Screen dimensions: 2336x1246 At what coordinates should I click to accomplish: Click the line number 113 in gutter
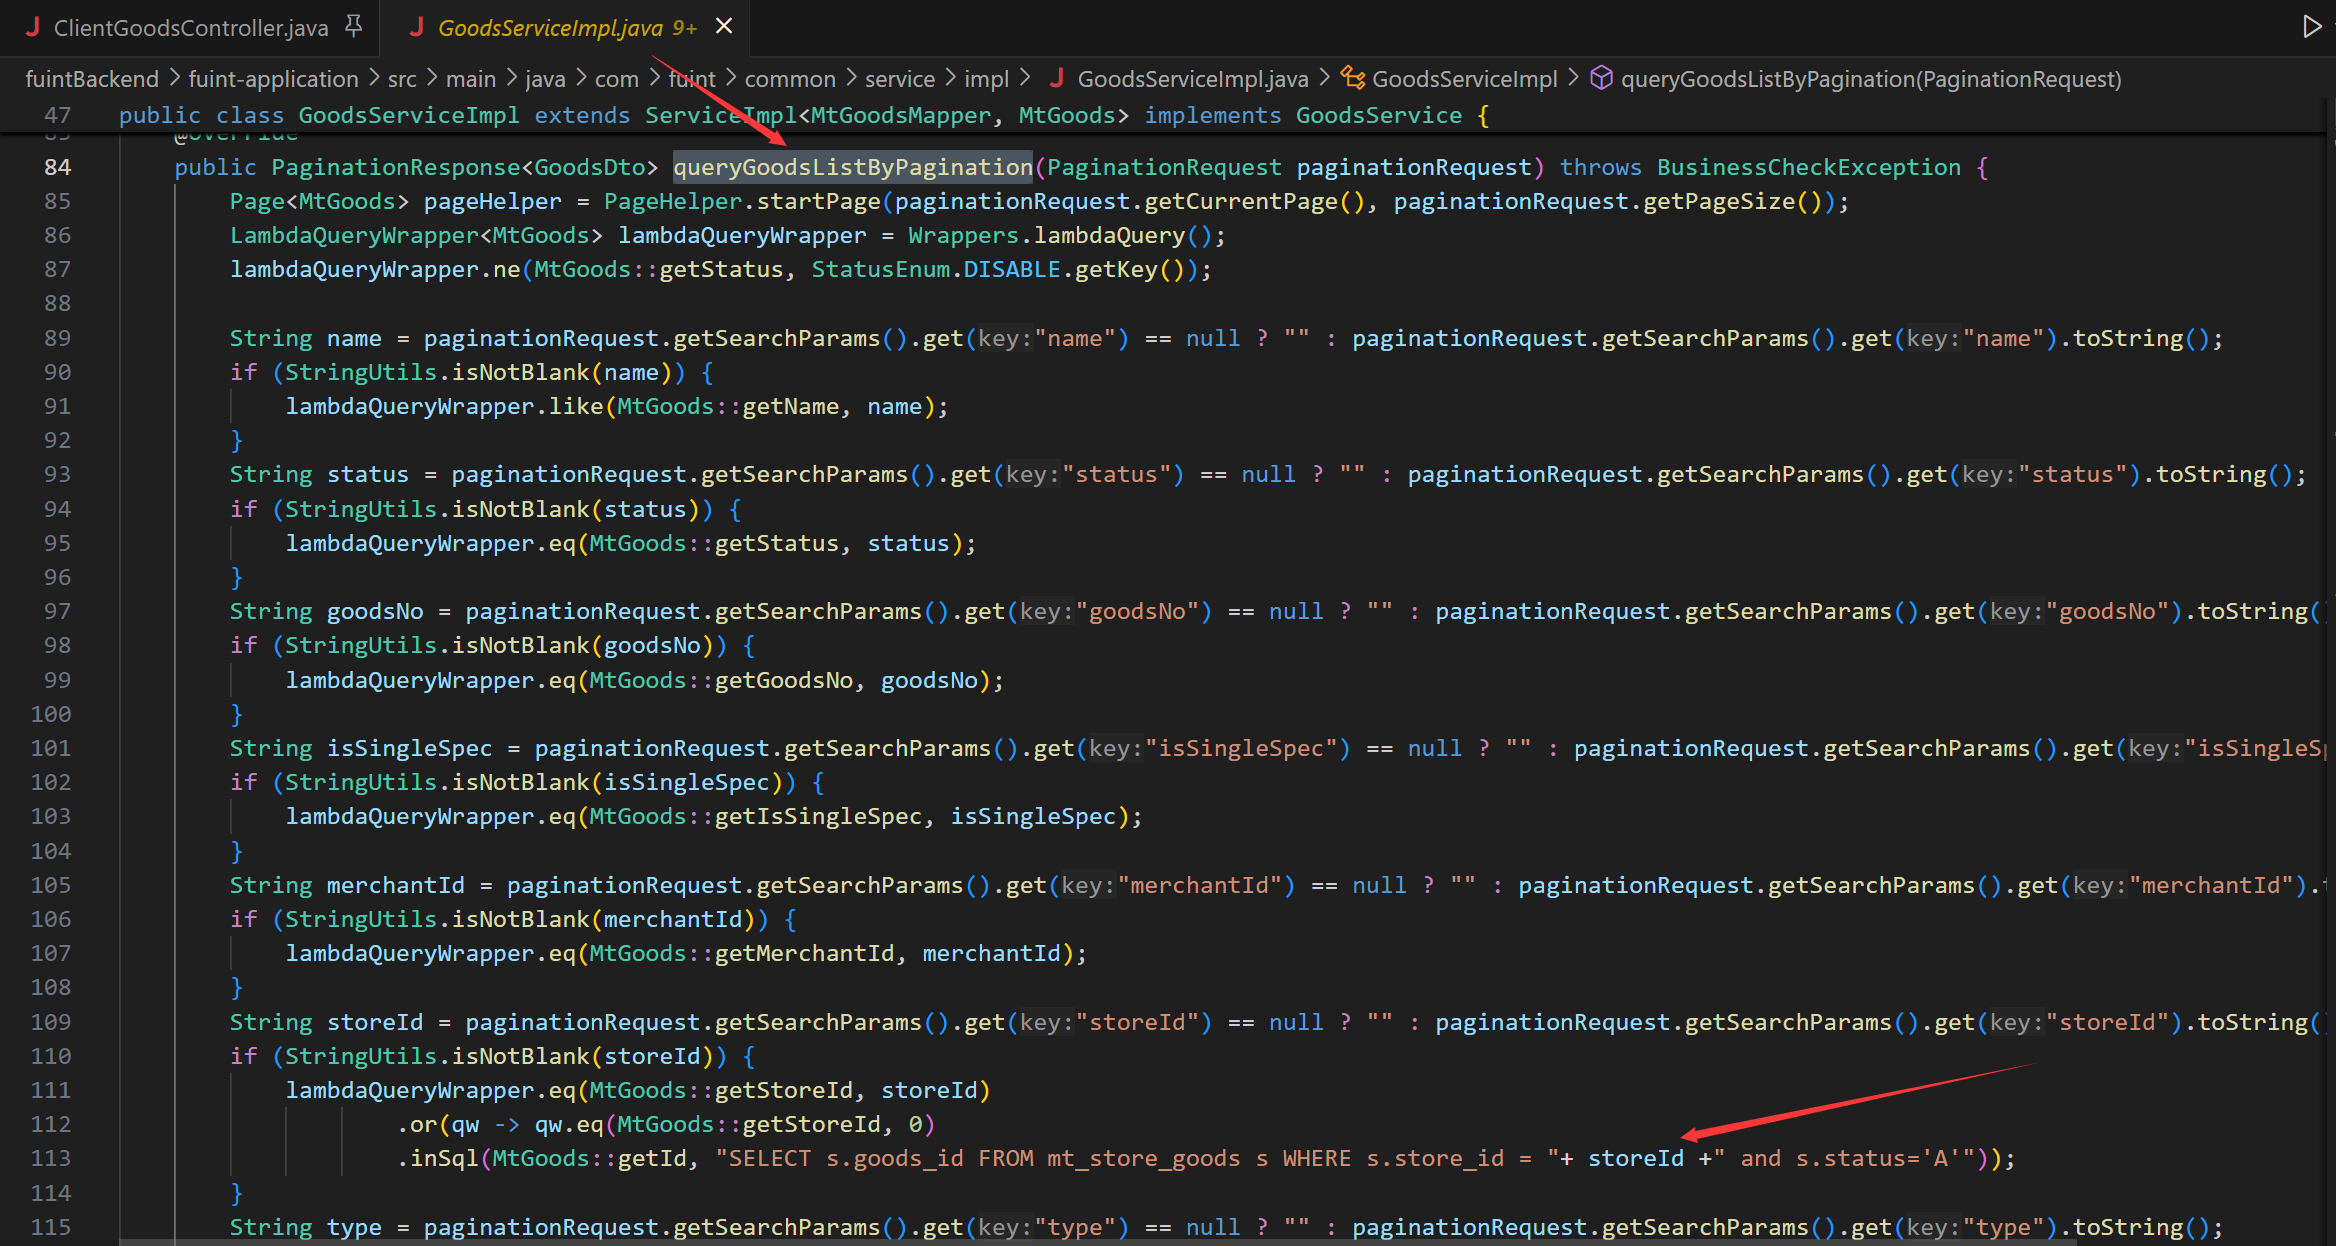tap(51, 1158)
